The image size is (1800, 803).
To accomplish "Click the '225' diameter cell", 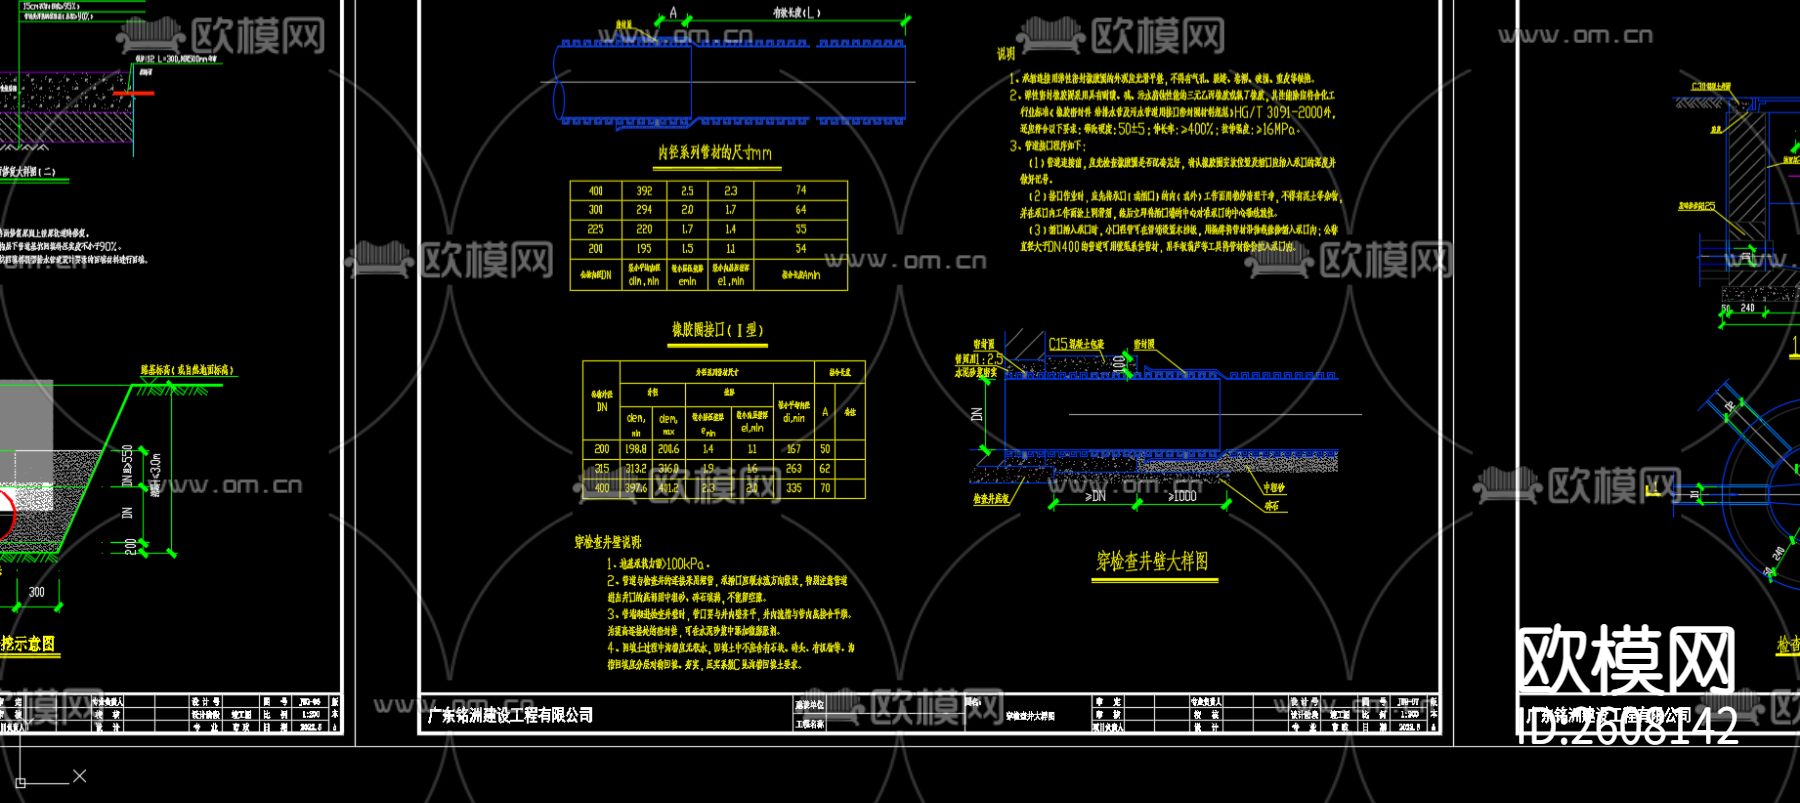I will (595, 229).
